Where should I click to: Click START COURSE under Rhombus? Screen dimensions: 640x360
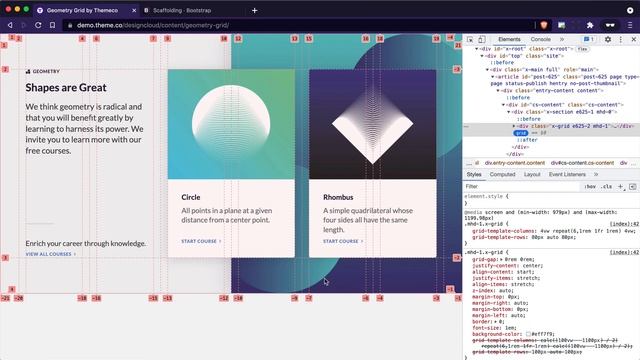click(343, 241)
